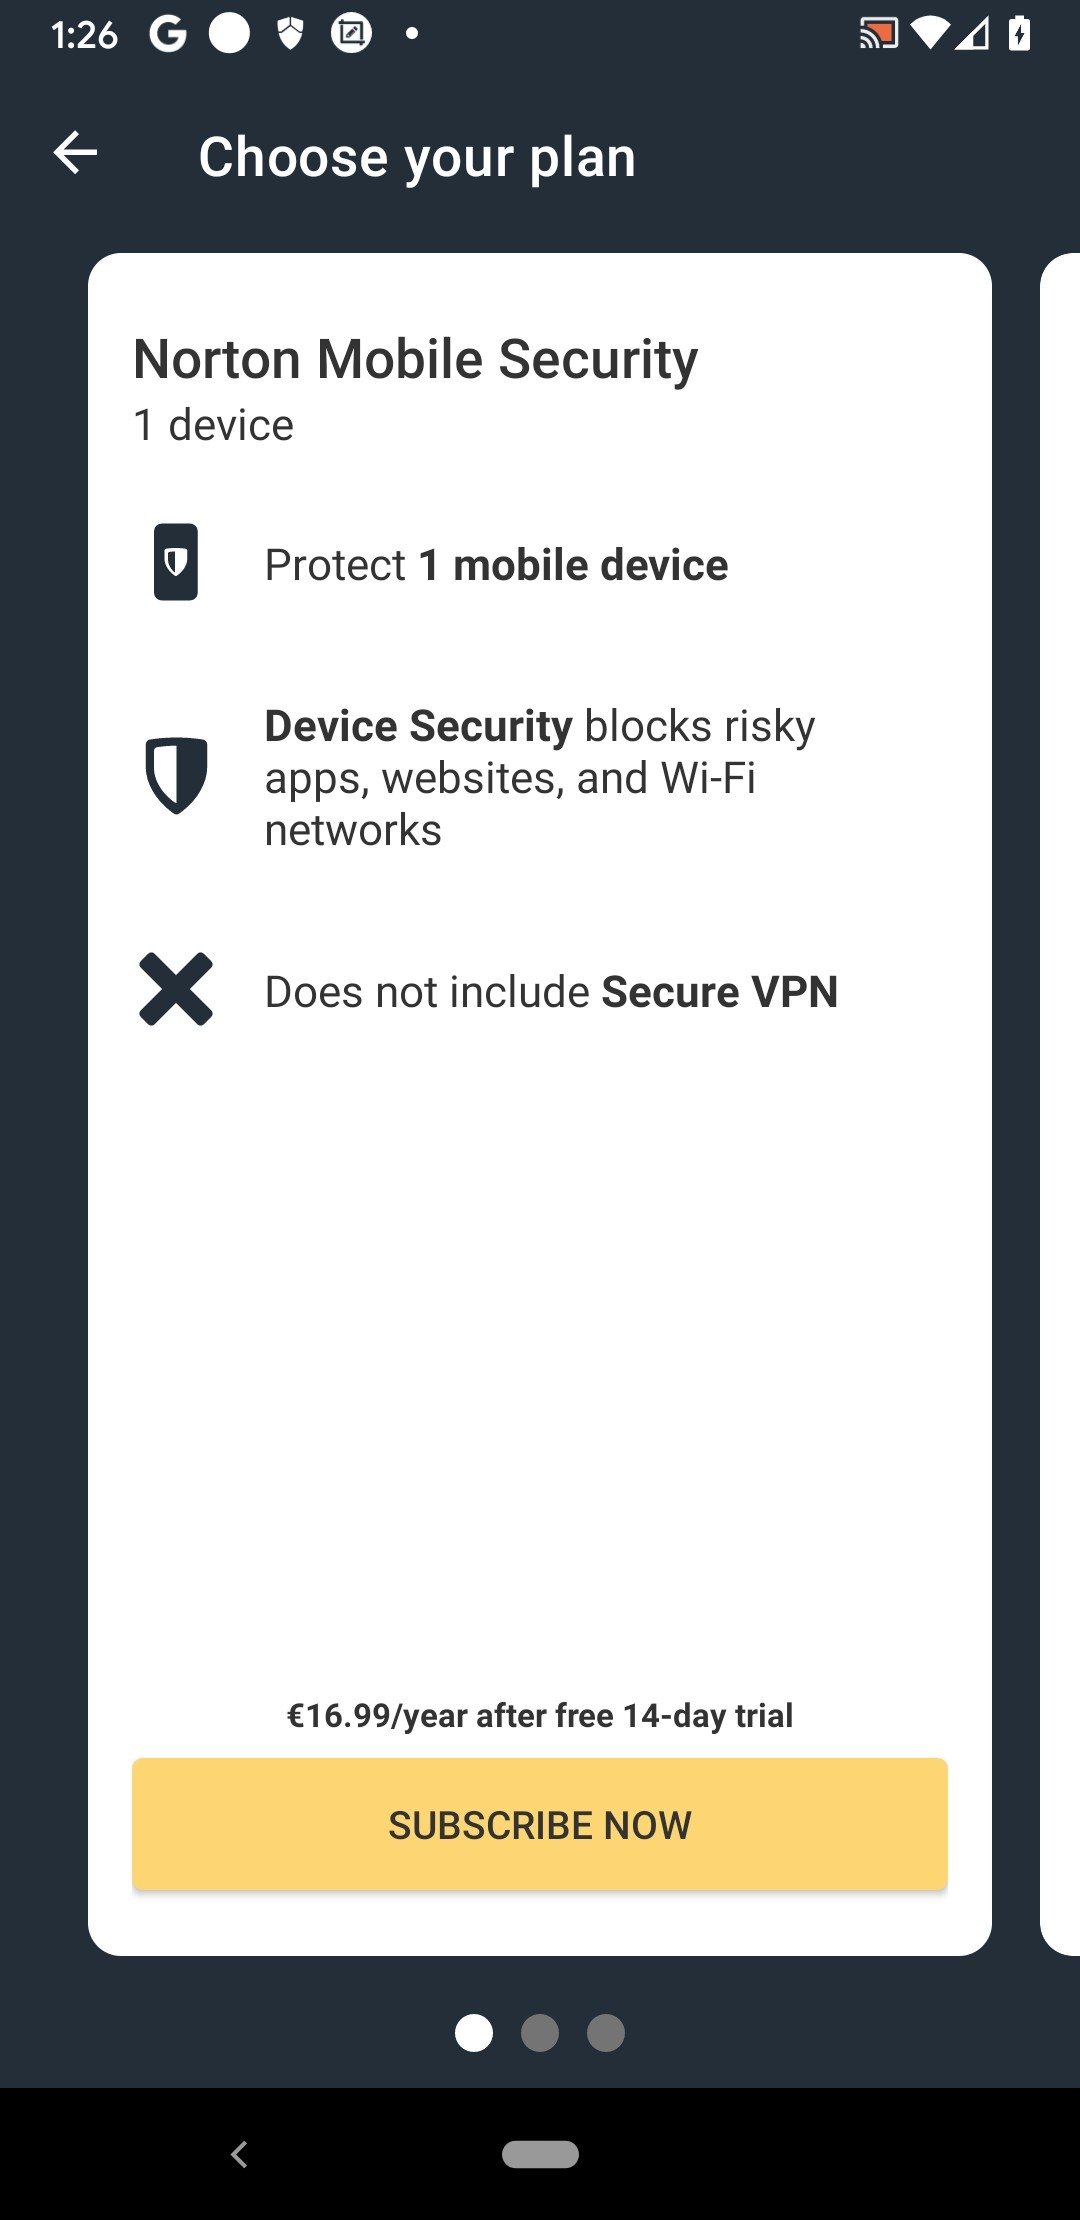This screenshot has height=2220, width=1080.
Task: Select the first plan page dot
Action: coord(474,2033)
